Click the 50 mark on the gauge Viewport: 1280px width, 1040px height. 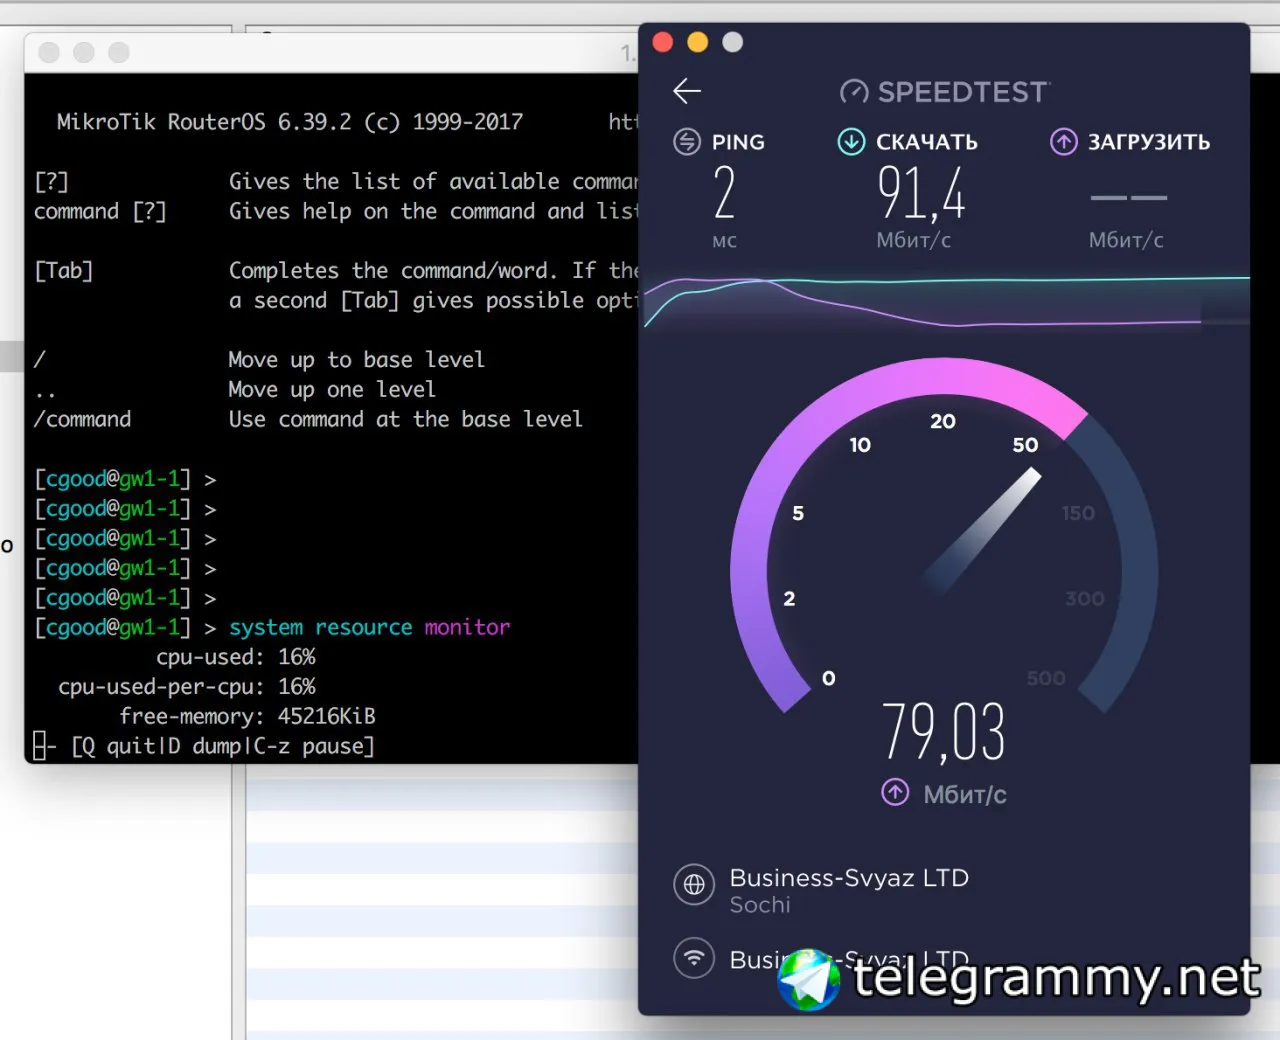coord(1025,445)
